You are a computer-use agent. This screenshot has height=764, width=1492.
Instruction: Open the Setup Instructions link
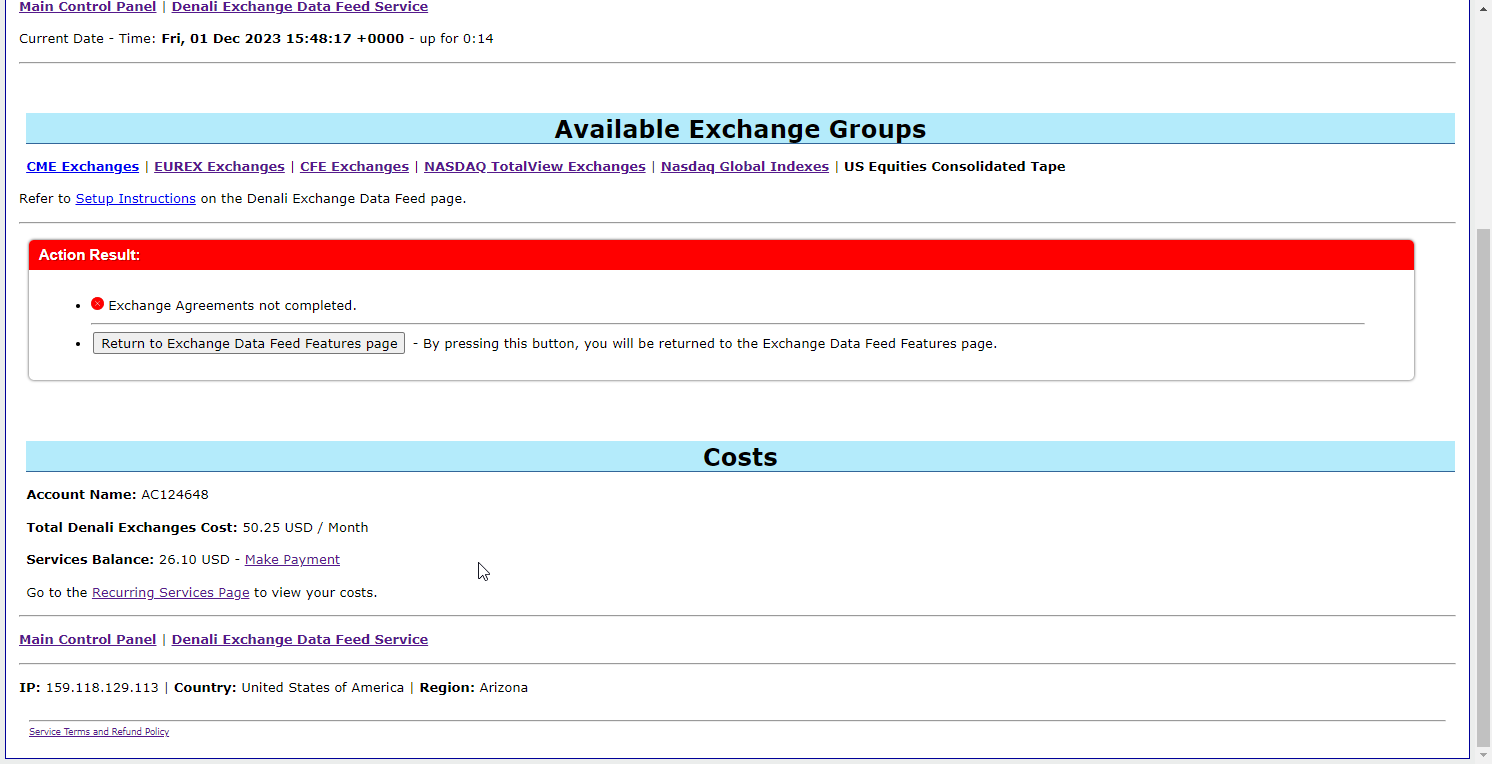pos(136,199)
